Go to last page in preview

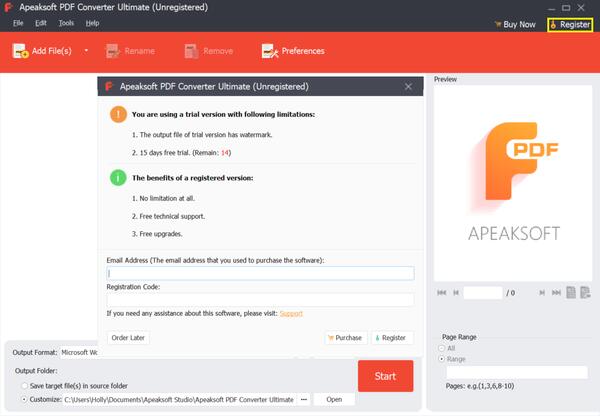tap(555, 292)
